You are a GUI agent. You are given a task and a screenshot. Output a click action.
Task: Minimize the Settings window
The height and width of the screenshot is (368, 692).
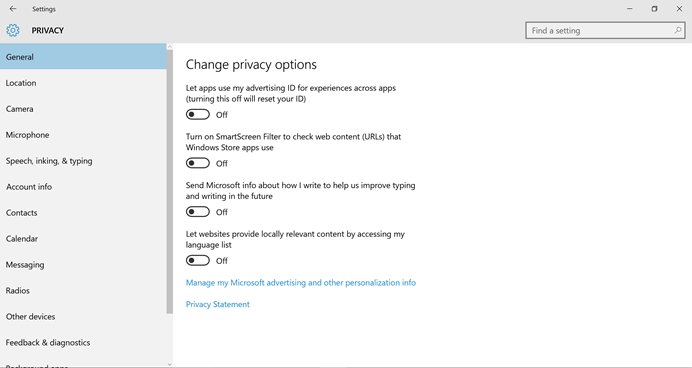click(x=630, y=9)
